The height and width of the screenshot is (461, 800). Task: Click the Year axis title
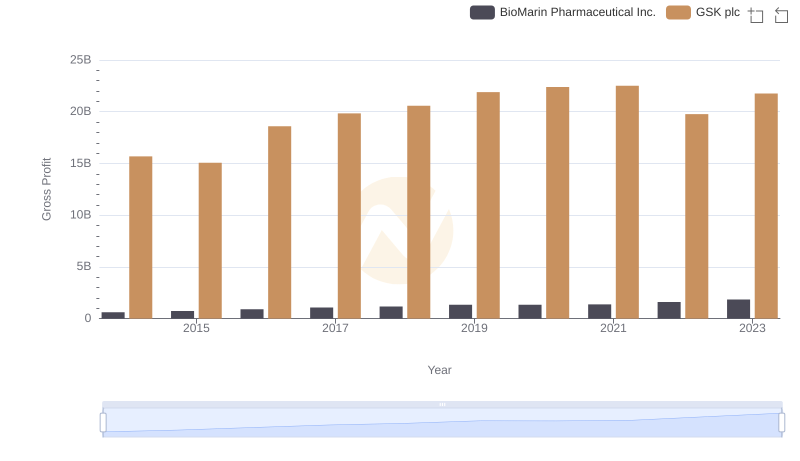coord(439,370)
